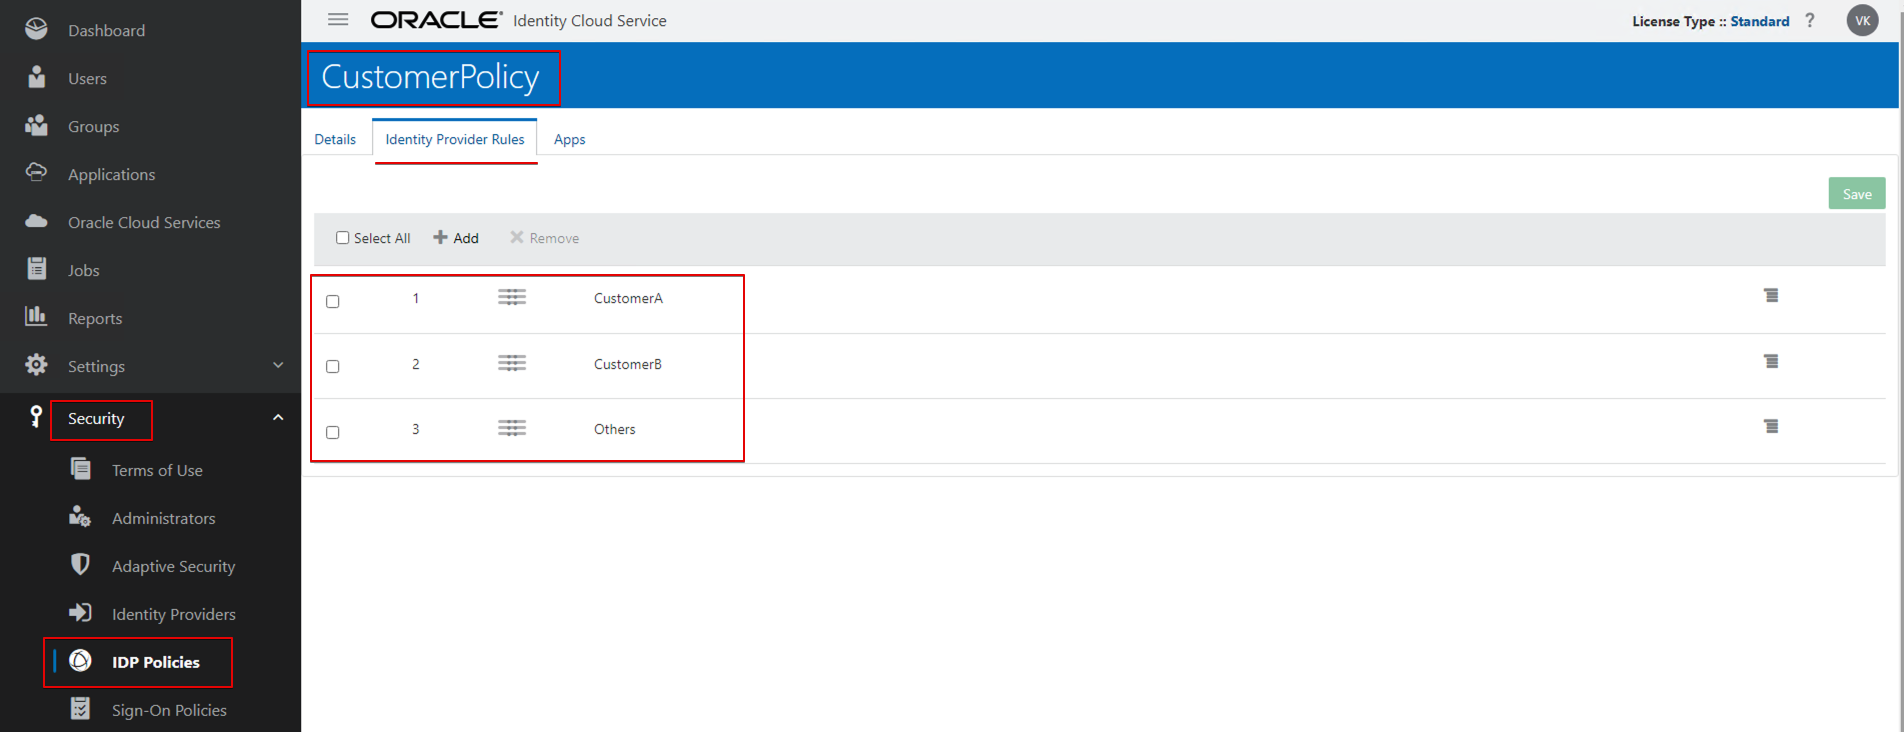
Task: Open the CustomerB rule
Action: point(628,364)
